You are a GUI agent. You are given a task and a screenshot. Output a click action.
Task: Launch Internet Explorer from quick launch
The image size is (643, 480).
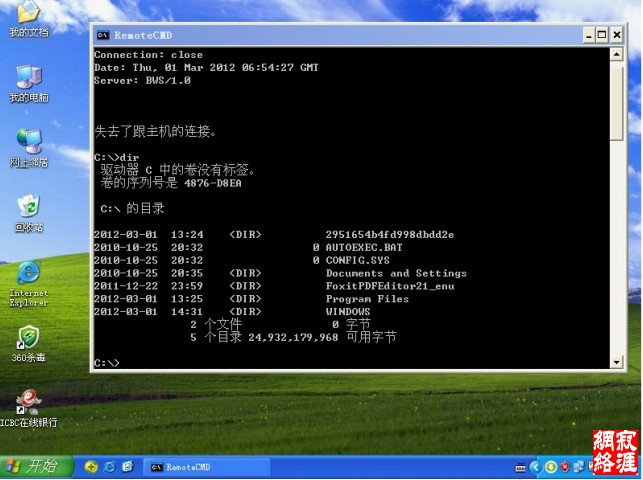(109, 466)
